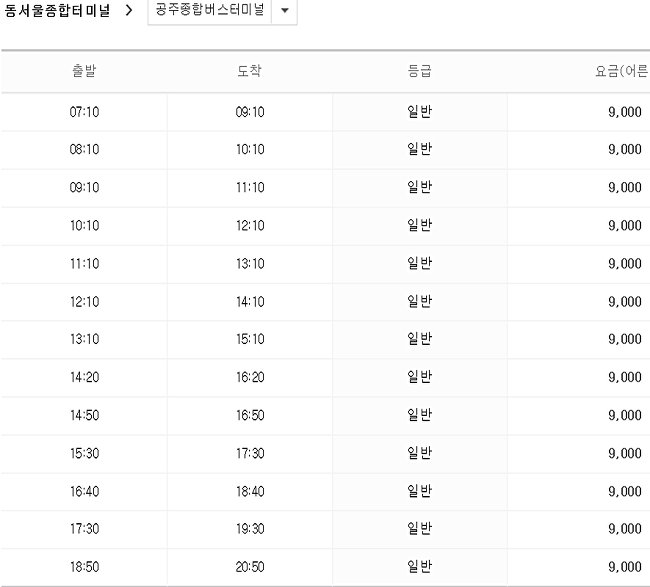Select the 14:50 departure time
The height and width of the screenshot is (587, 650).
click(x=84, y=415)
